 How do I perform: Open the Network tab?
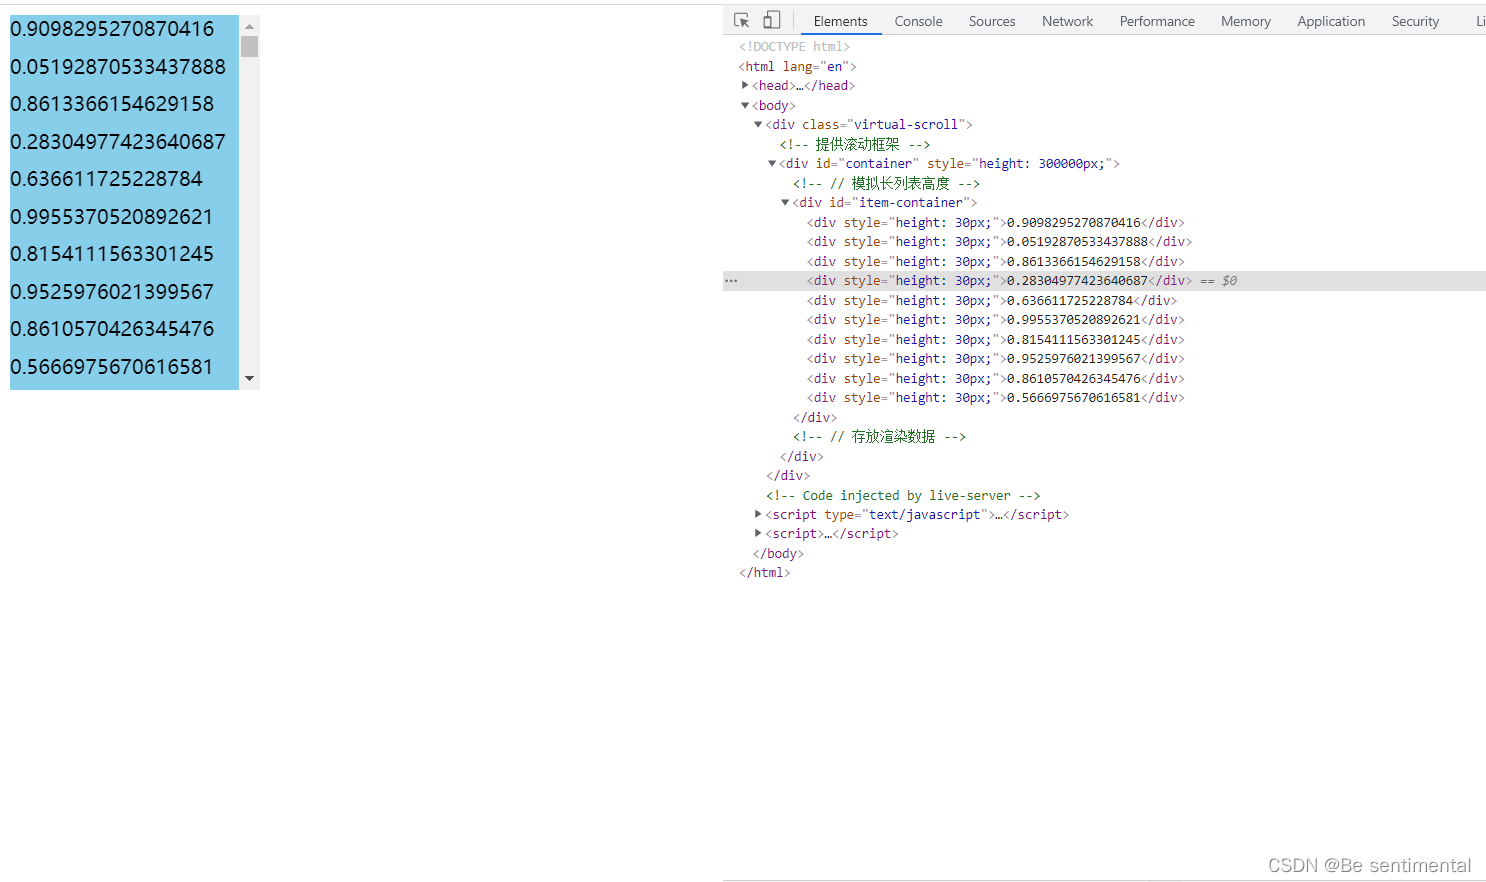click(1067, 21)
